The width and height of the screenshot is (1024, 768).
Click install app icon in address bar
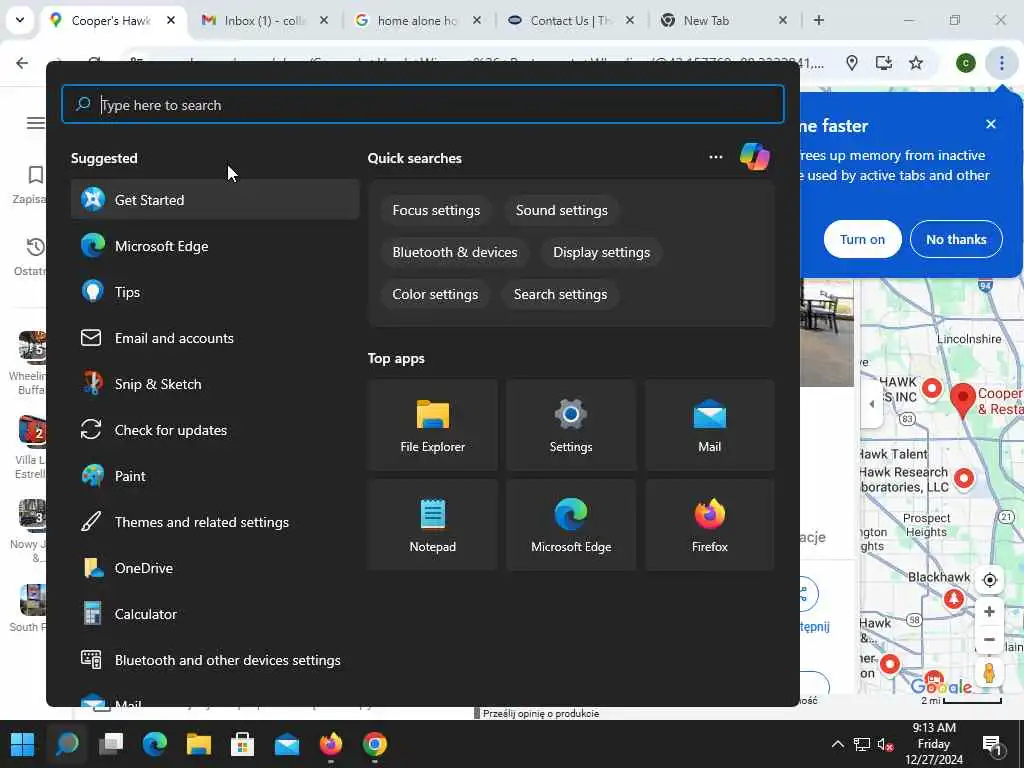pyautogui.click(x=884, y=63)
